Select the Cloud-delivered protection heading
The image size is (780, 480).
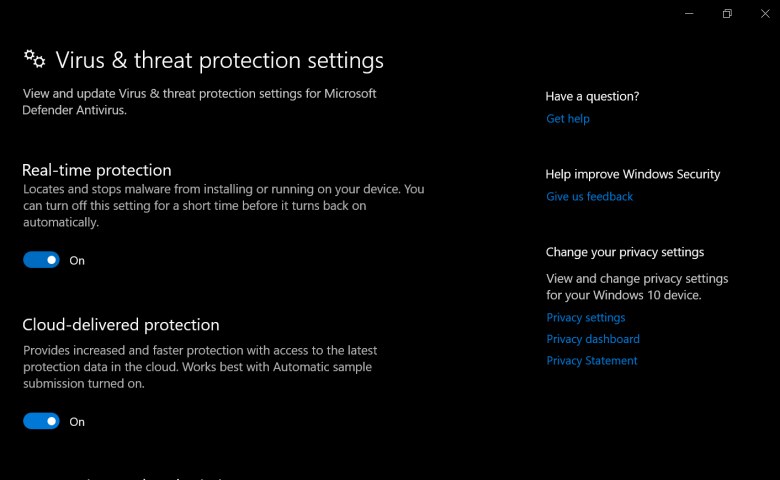coord(121,325)
